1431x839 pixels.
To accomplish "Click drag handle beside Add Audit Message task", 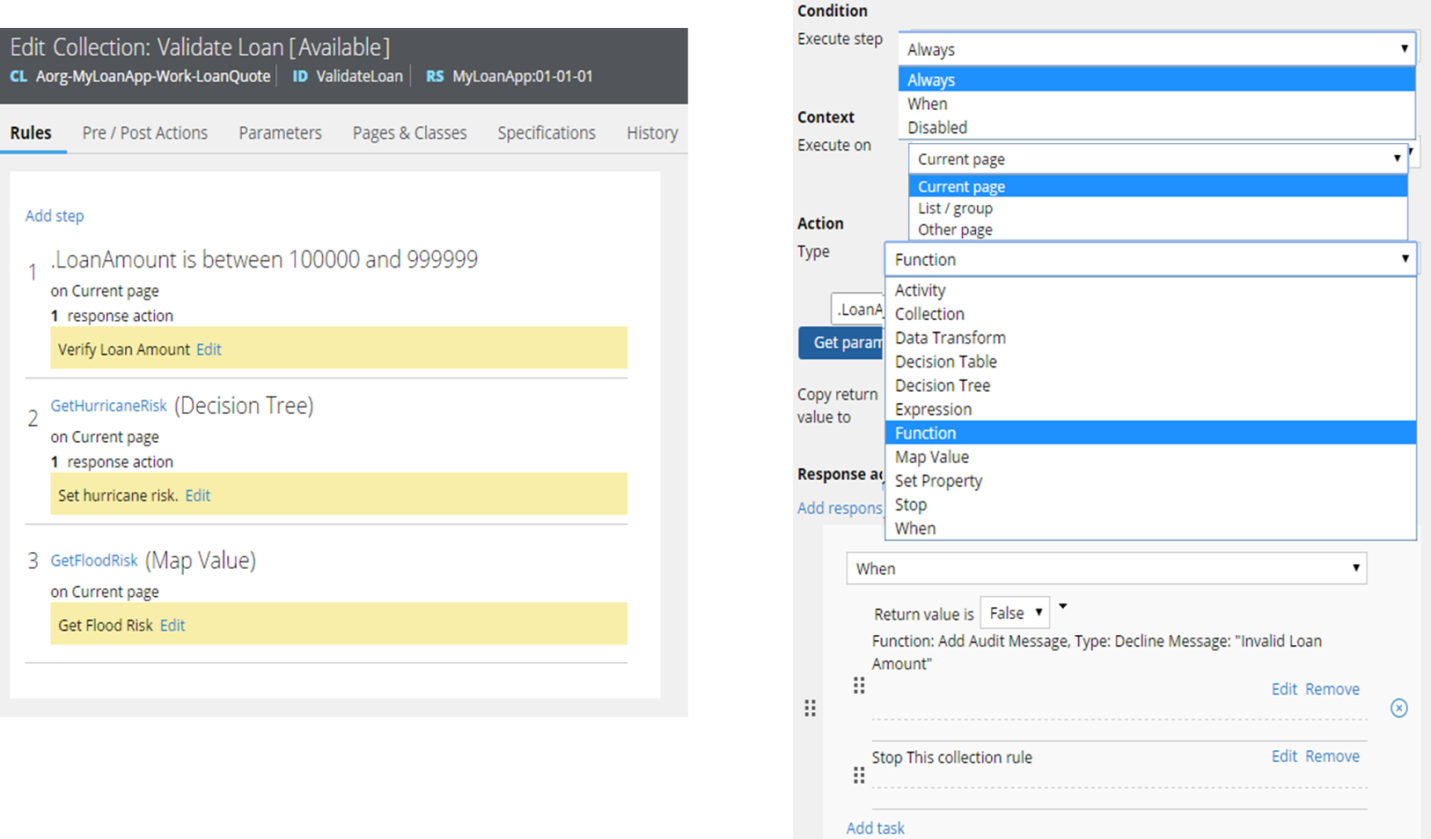I will tap(858, 685).
